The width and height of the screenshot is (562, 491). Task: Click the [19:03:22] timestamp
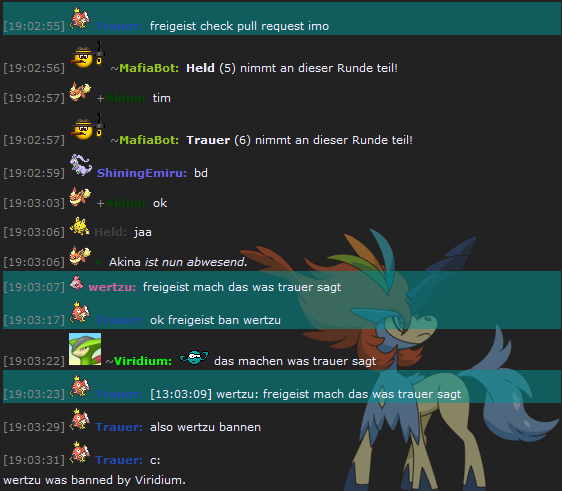[x=34, y=361]
